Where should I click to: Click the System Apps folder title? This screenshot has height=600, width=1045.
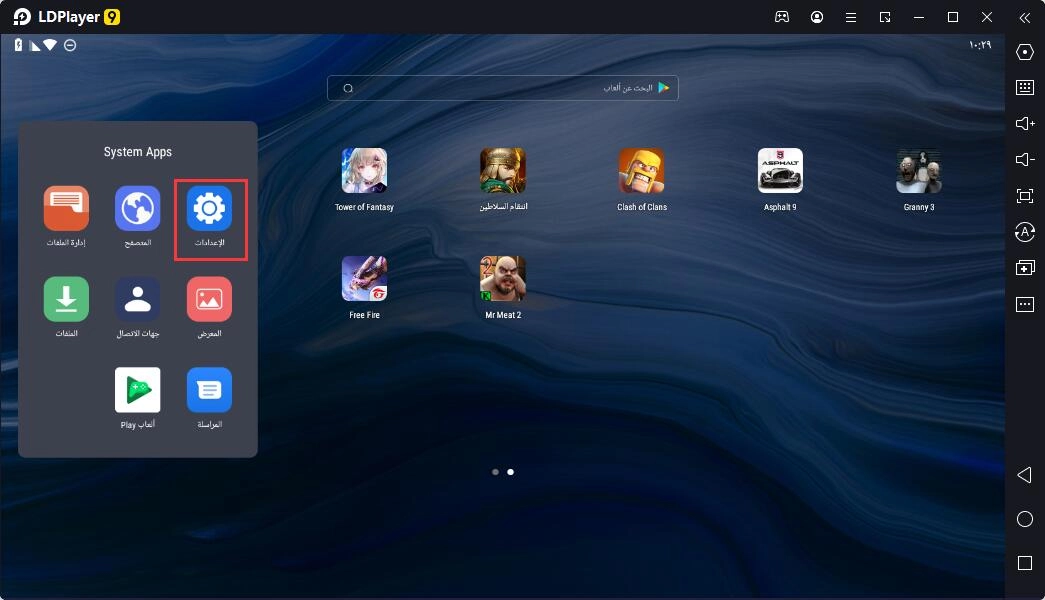tap(138, 152)
